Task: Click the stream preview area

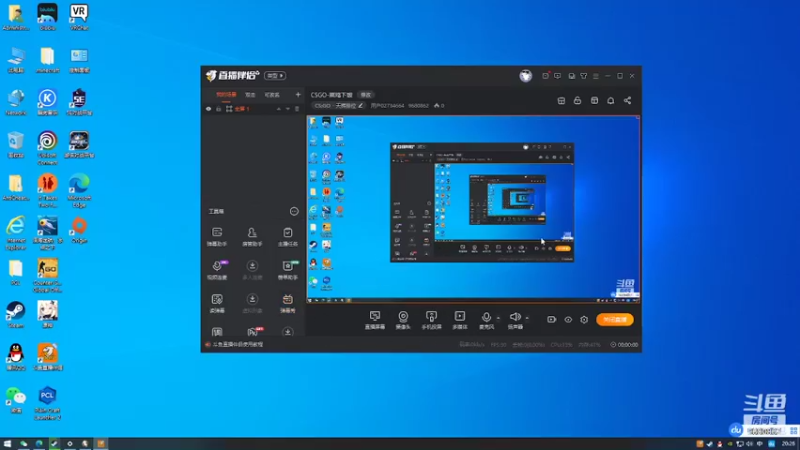Action: coord(473,209)
